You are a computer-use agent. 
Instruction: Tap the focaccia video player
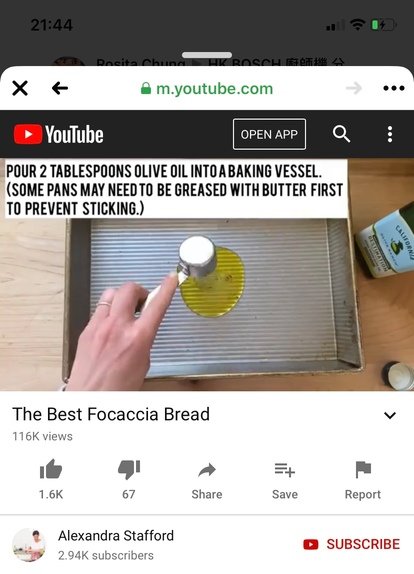pos(207,275)
